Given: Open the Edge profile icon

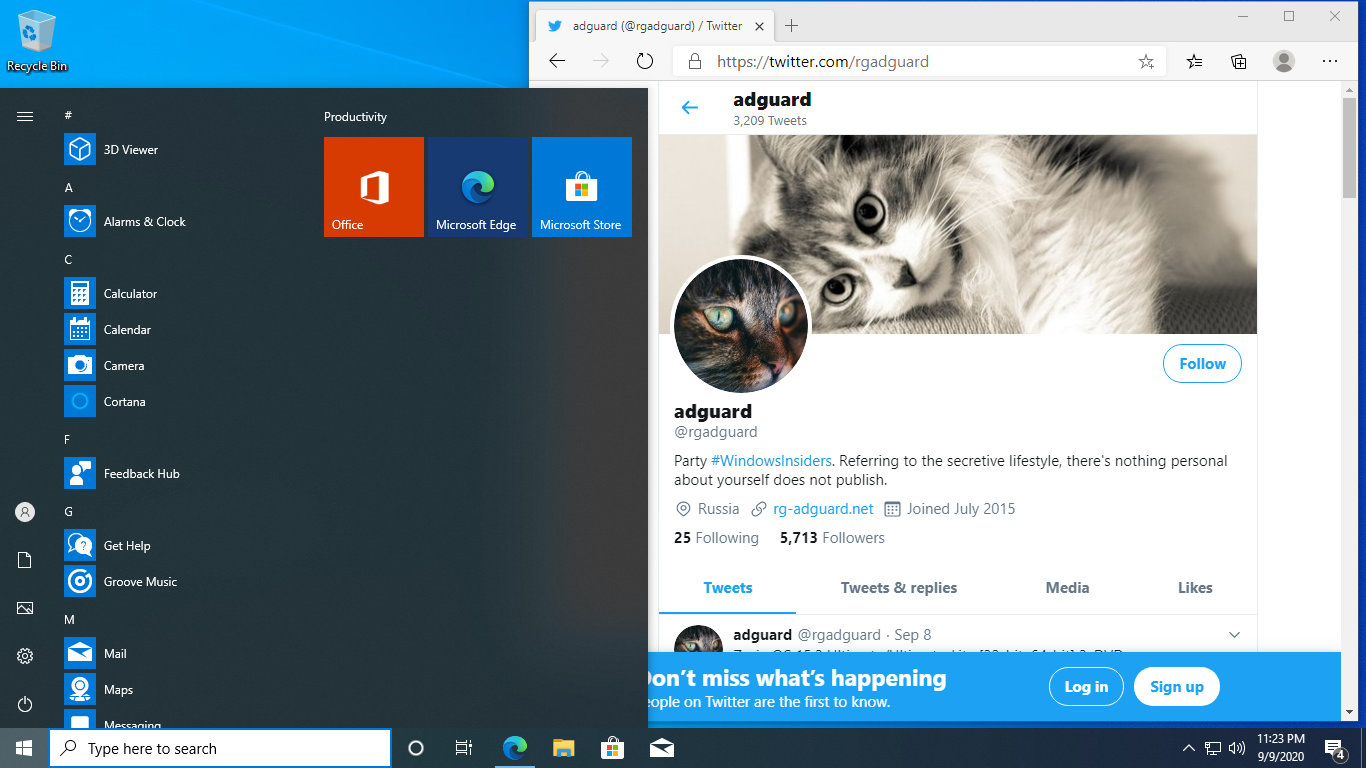Looking at the screenshot, I should click(1284, 61).
